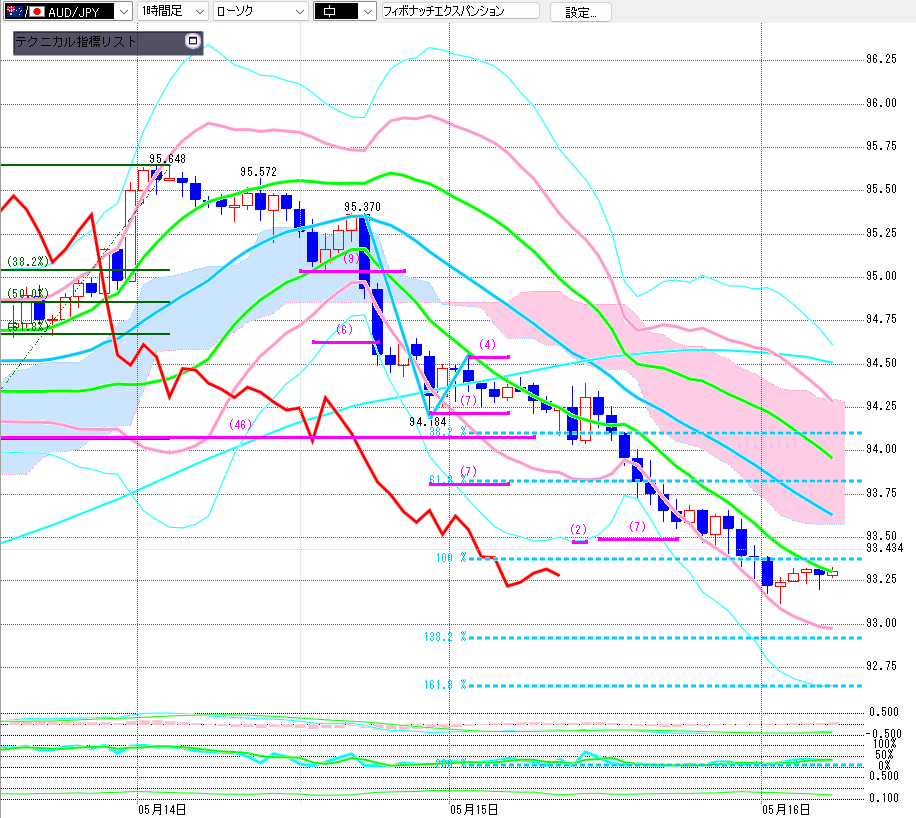
Task: Click the 96.25 price axis label
Action: point(881,59)
